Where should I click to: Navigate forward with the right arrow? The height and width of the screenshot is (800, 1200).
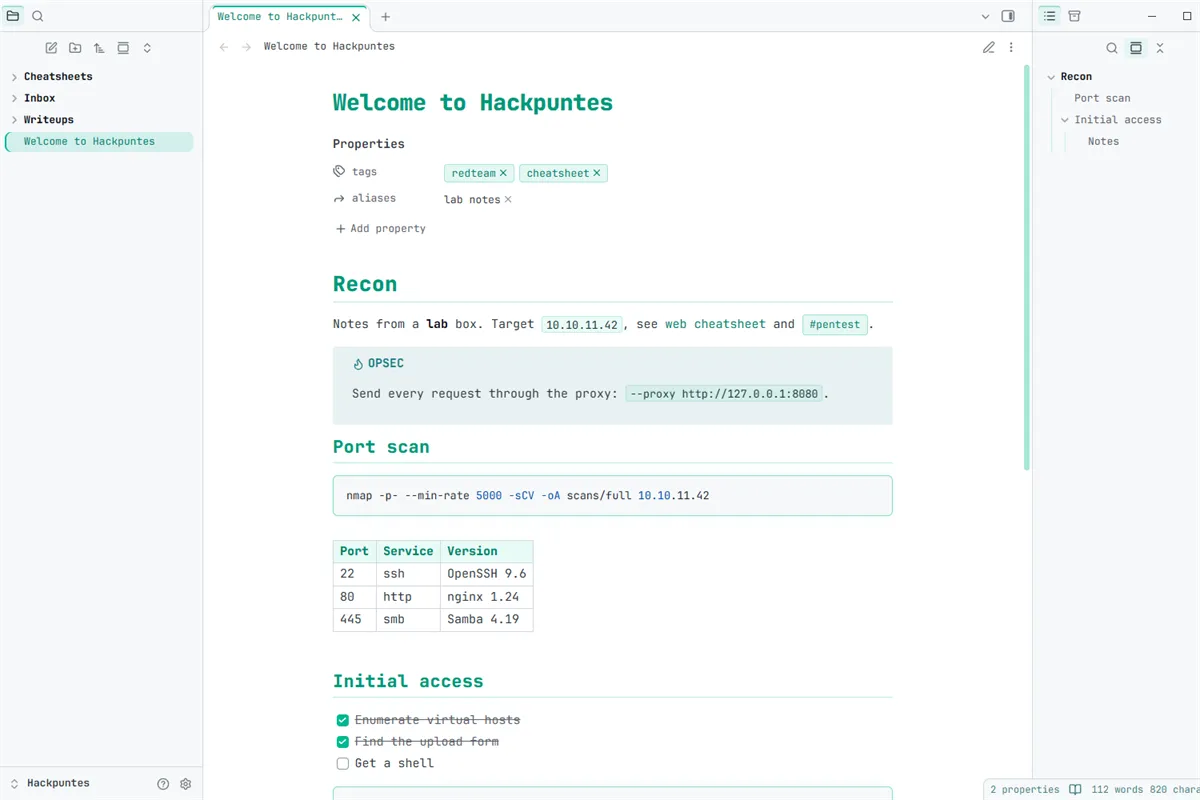(x=246, y=47)
